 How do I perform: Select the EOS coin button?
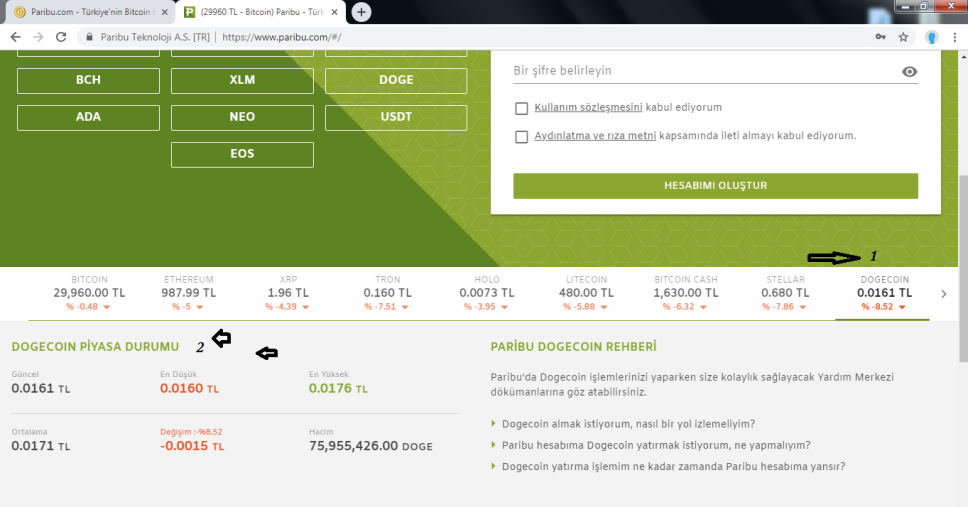[242, 154]
